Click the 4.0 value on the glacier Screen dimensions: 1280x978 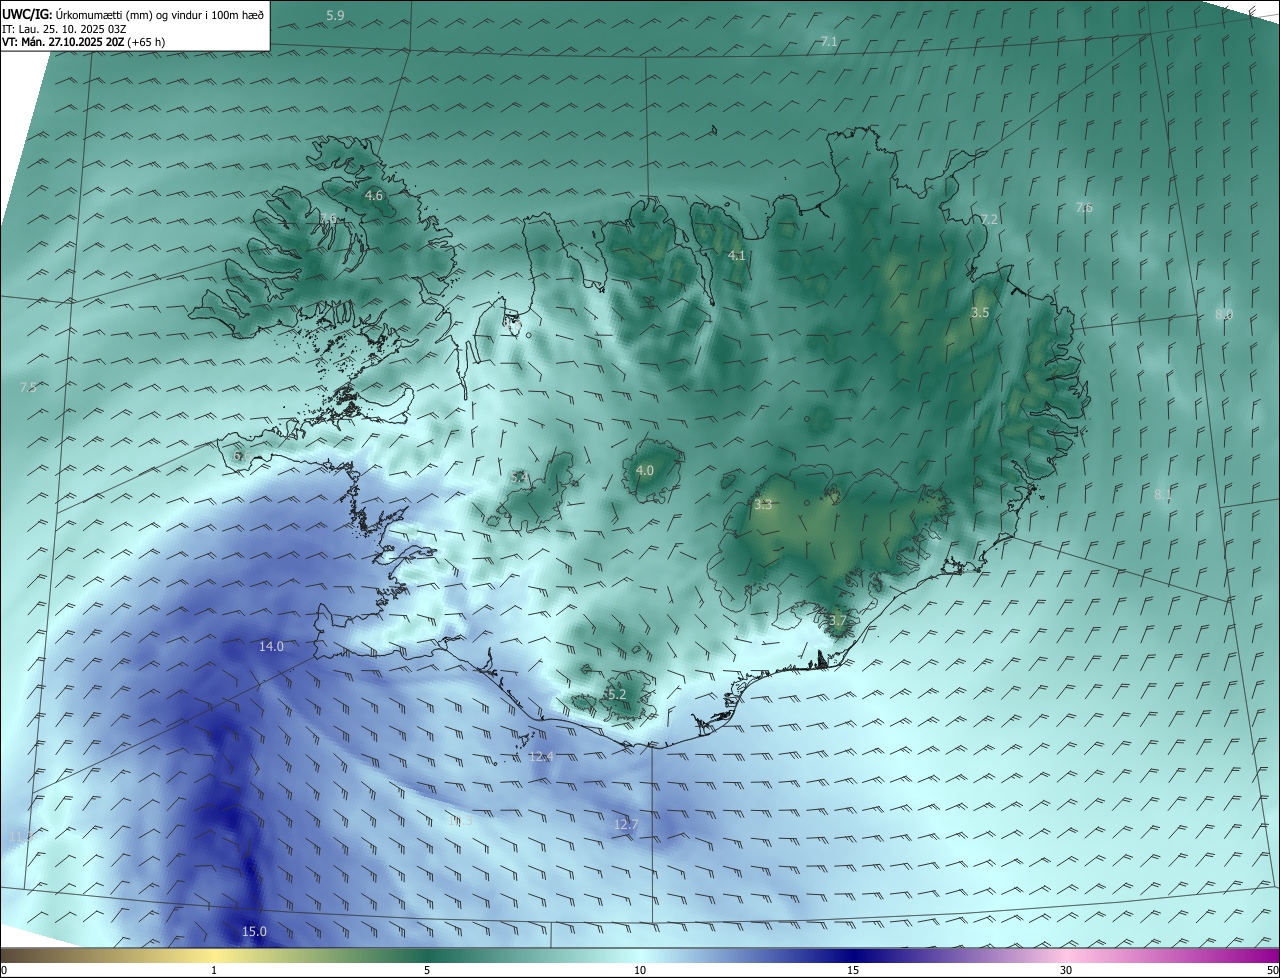point(645,470)
